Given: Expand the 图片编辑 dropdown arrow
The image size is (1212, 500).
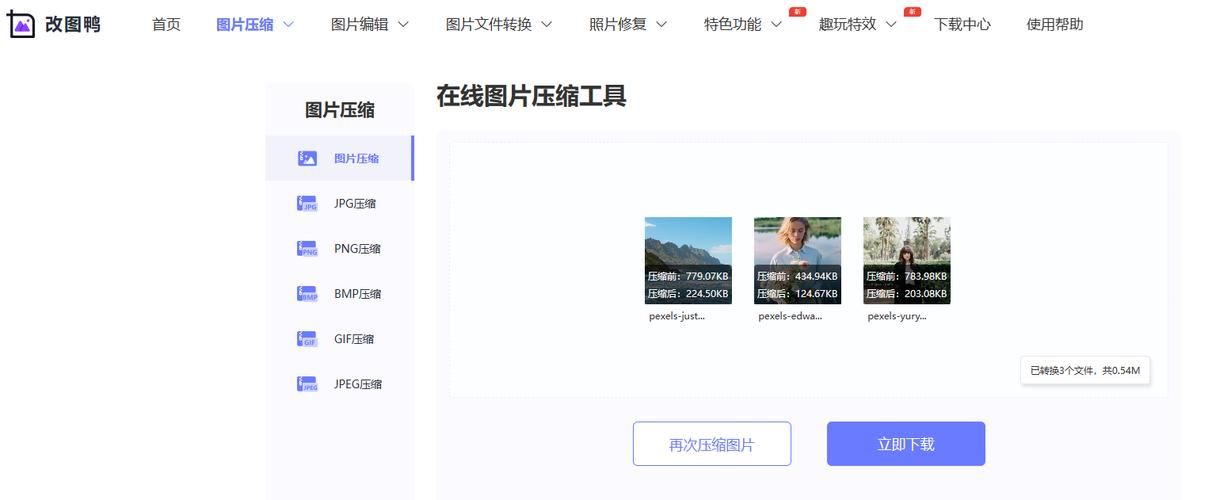Looking at the screenshot, I should coord(403,24).
